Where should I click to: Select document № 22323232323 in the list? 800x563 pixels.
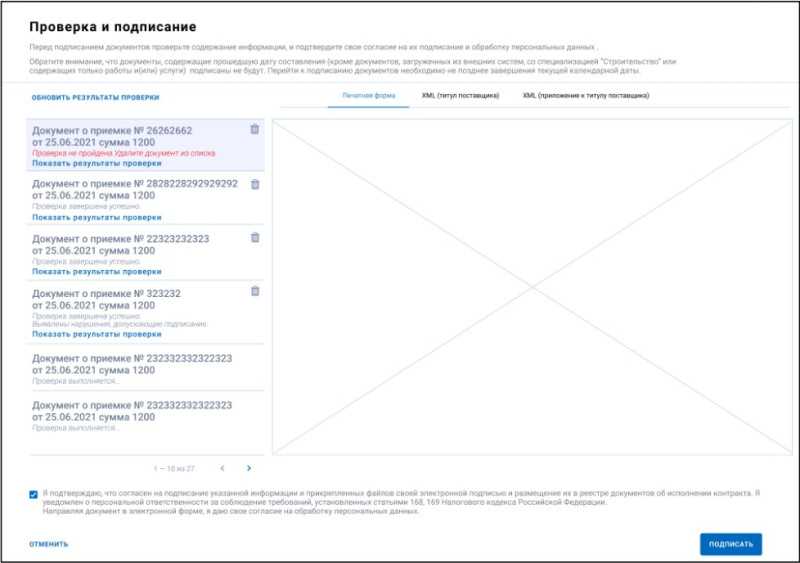point(145,253)
